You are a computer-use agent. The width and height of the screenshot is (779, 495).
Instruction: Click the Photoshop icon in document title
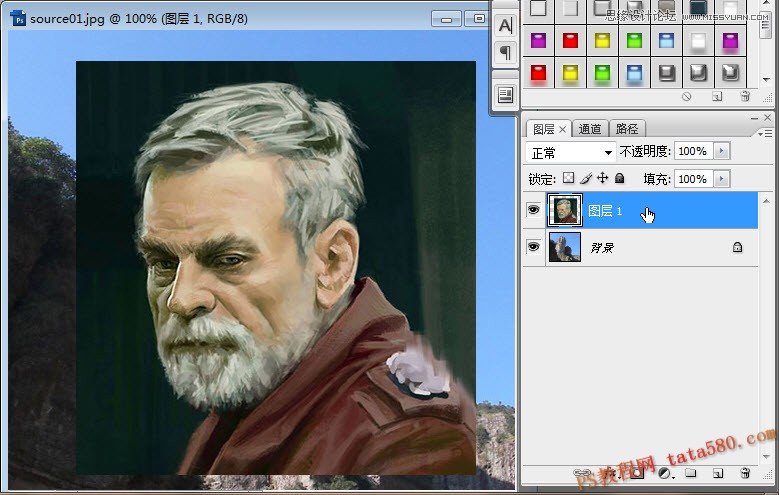18,19
